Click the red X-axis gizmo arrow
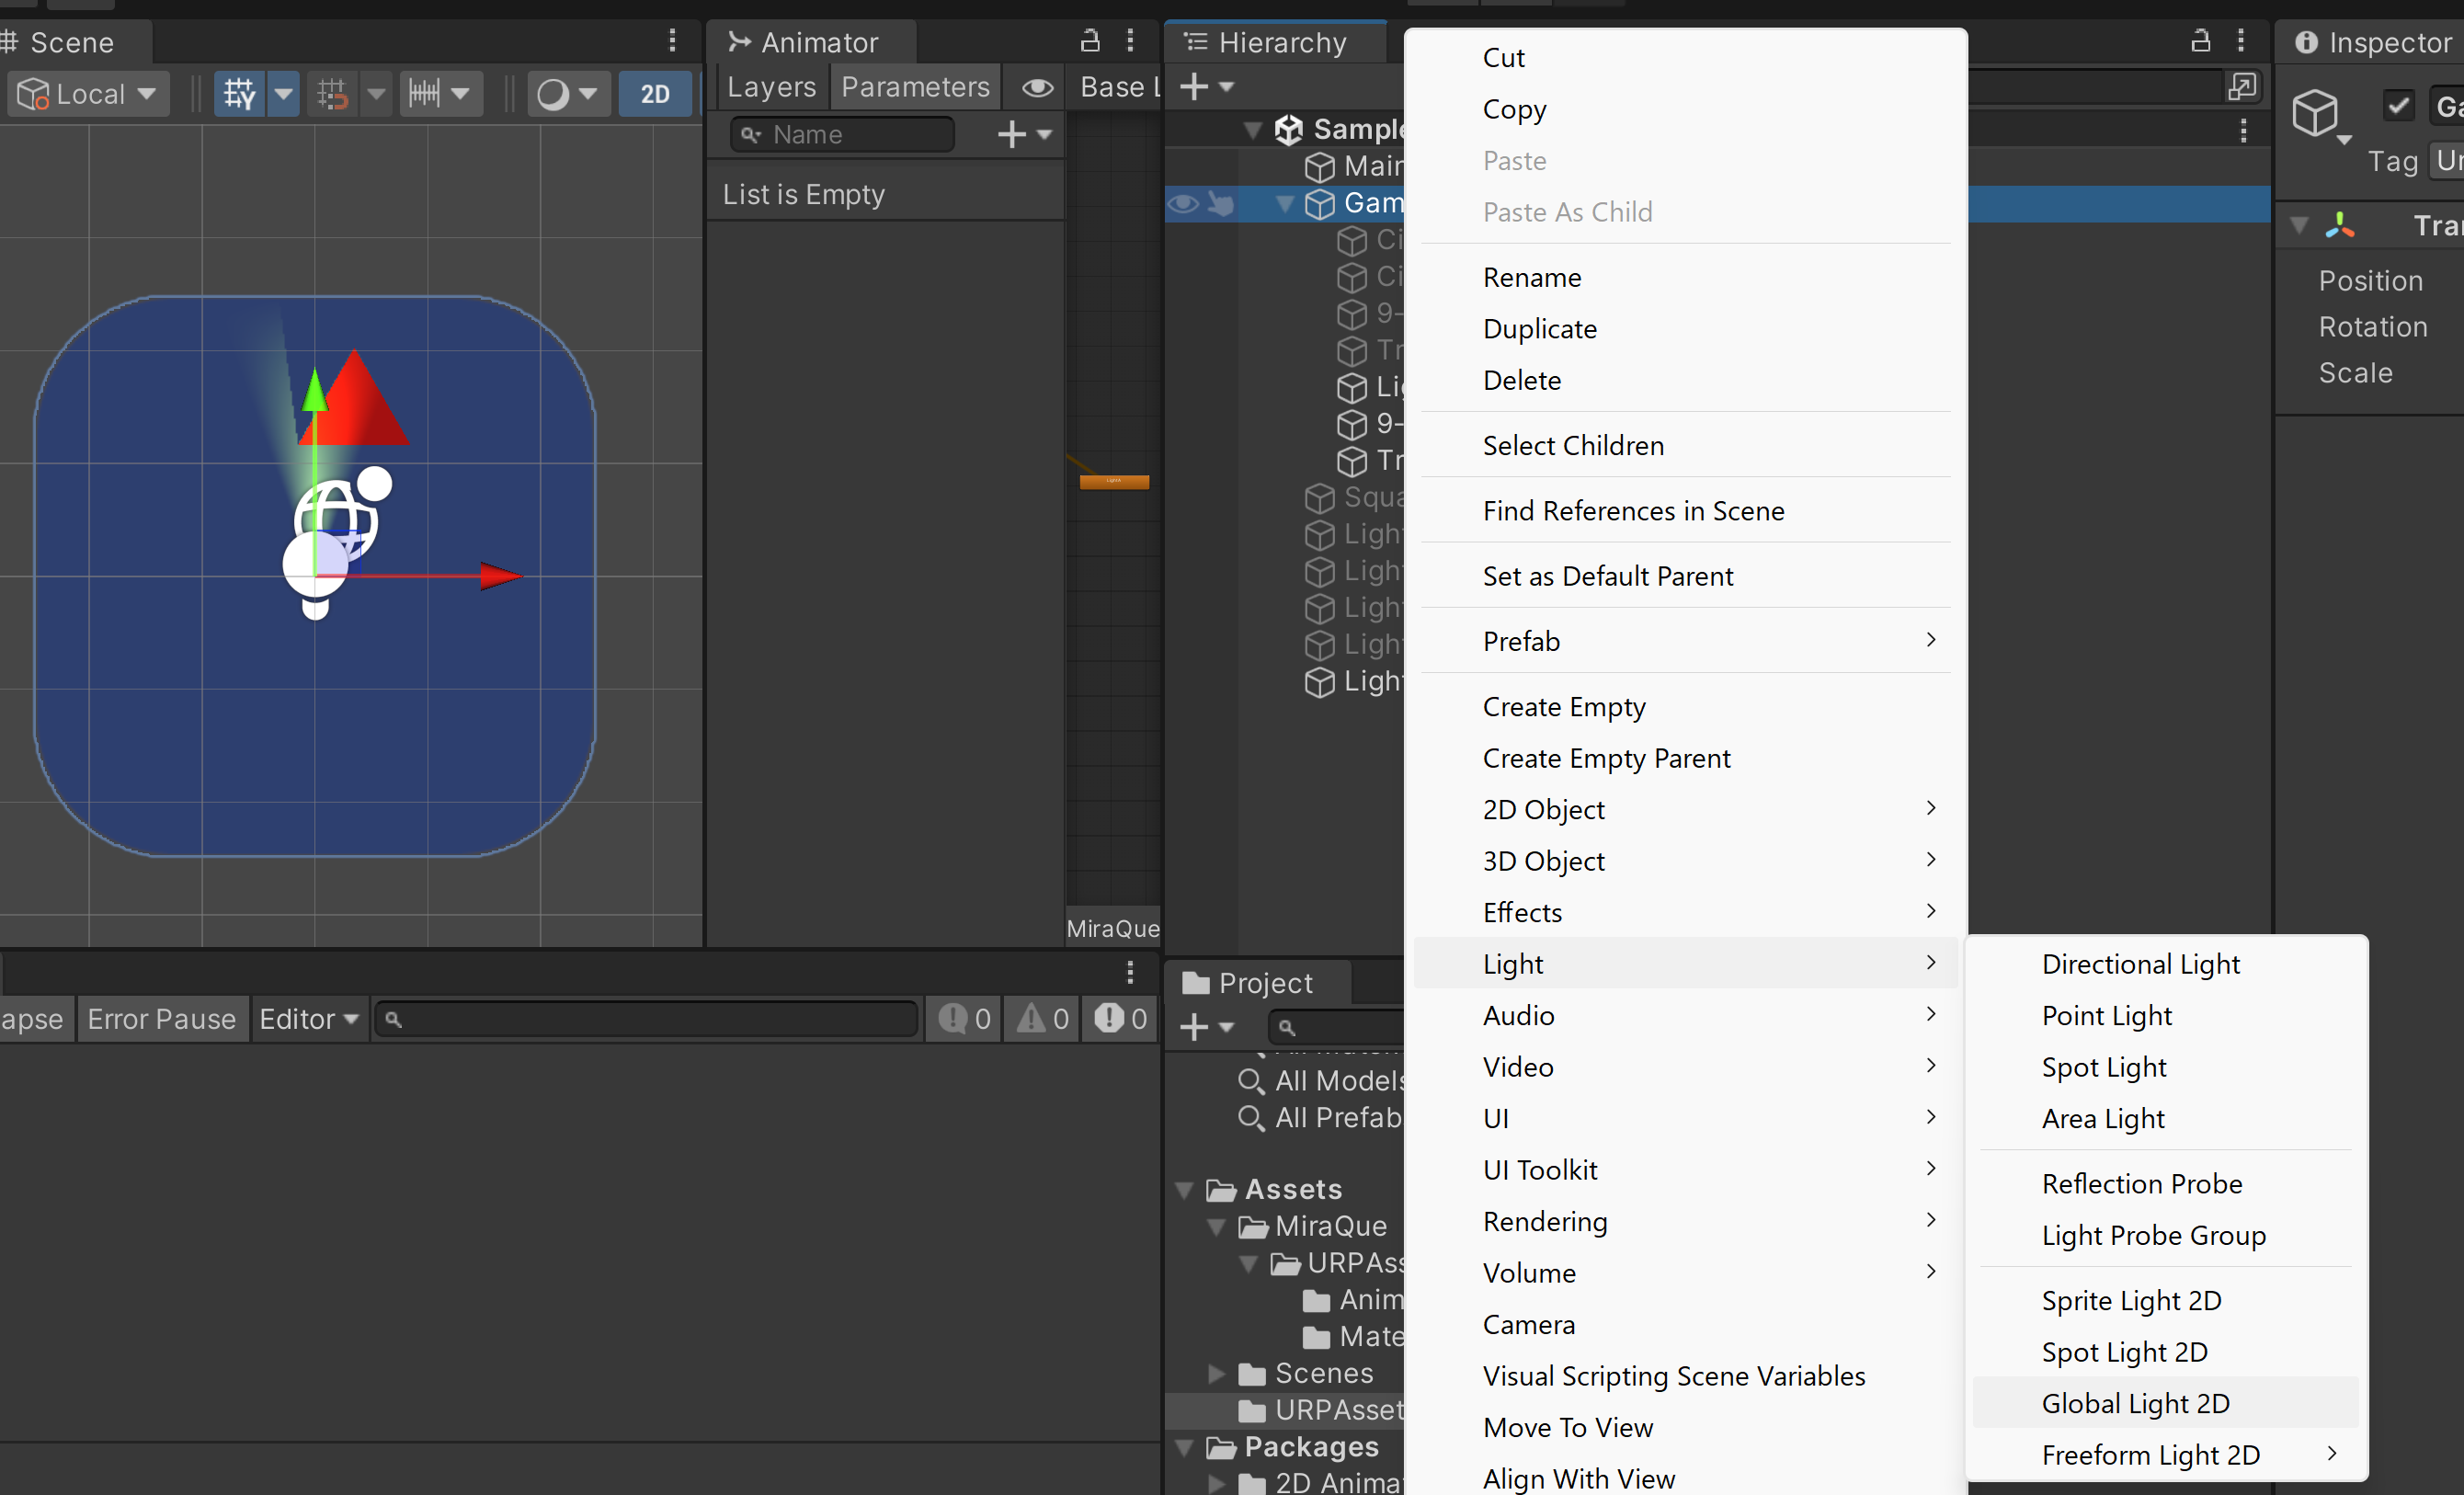The width and height of the screenshot is (2464, 1495). point(500,576)
